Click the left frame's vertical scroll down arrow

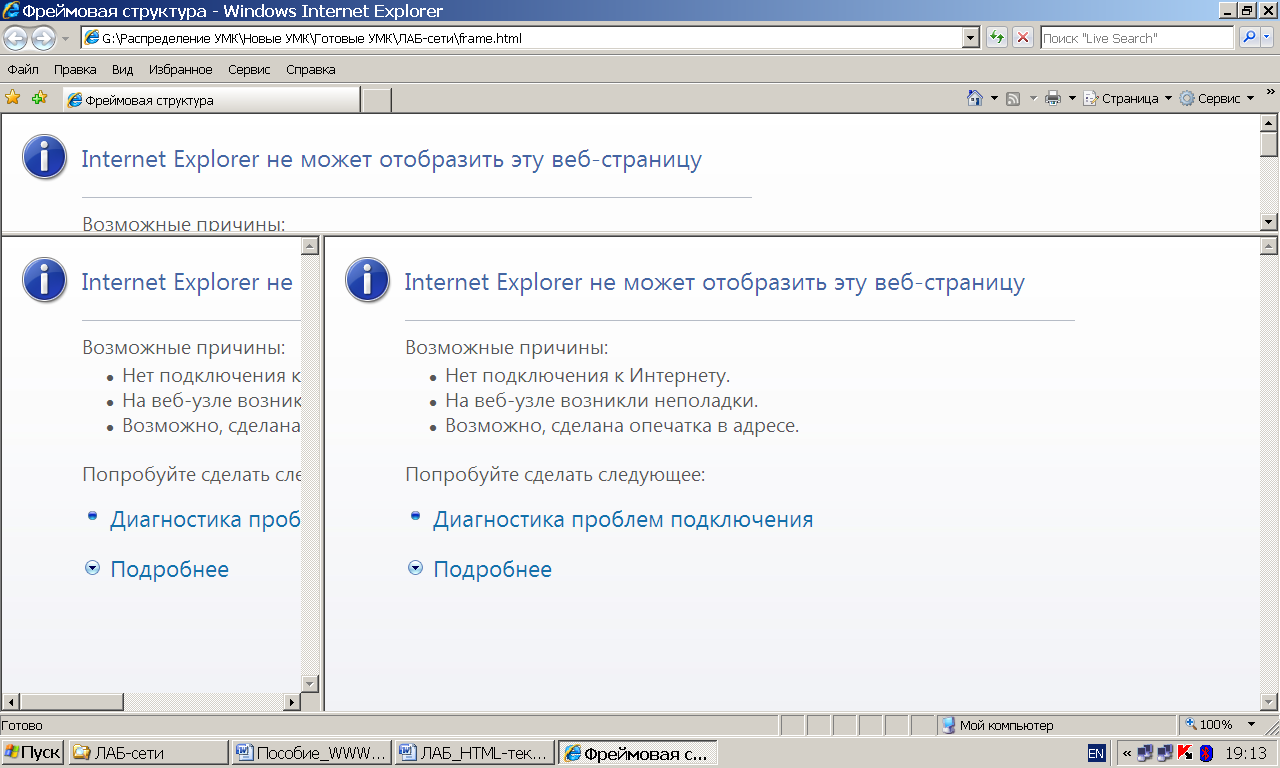(x=310, y=684)
